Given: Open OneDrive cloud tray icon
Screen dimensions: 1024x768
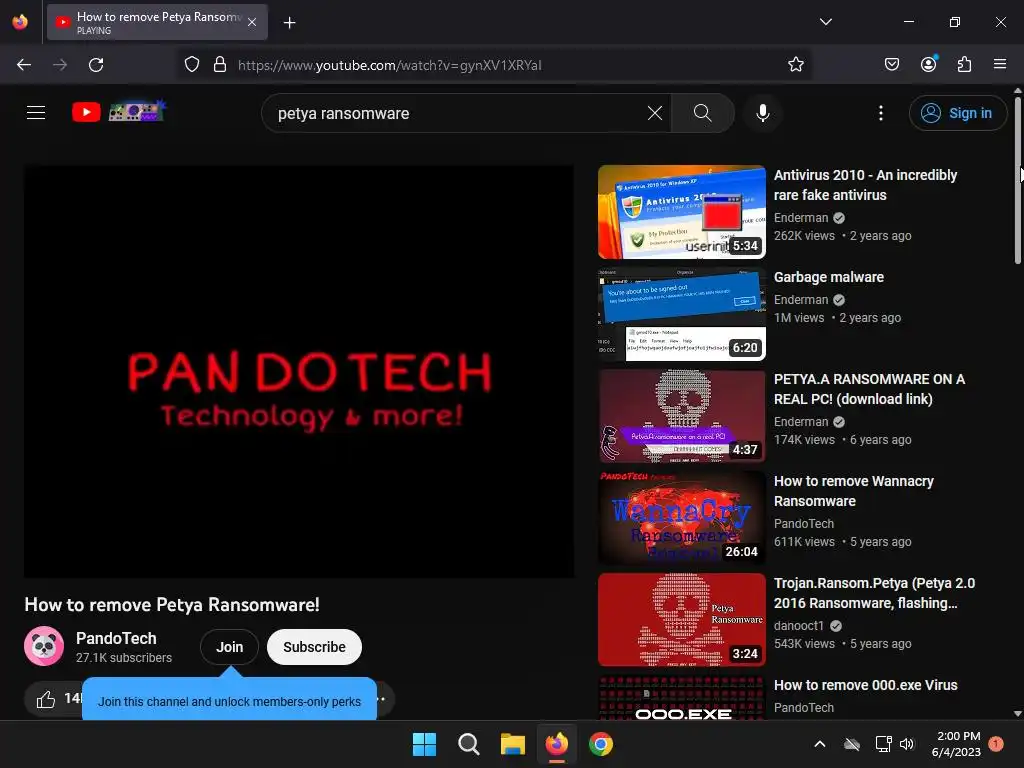Looking at the screenshot, I should tap(852, 744).
